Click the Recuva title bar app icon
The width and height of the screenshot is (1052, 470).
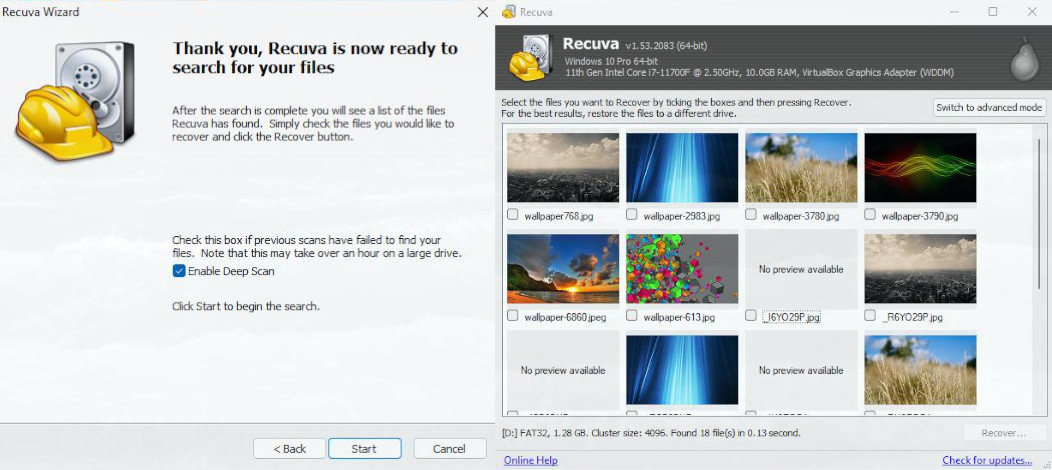coord(510,12)
